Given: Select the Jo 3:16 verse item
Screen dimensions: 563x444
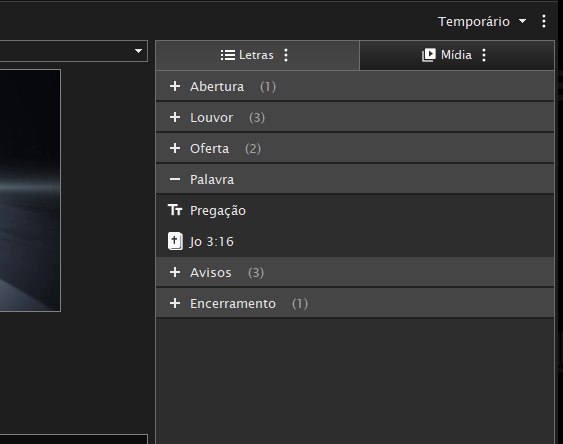Looking at the screenshot, I should click(355, 241).
